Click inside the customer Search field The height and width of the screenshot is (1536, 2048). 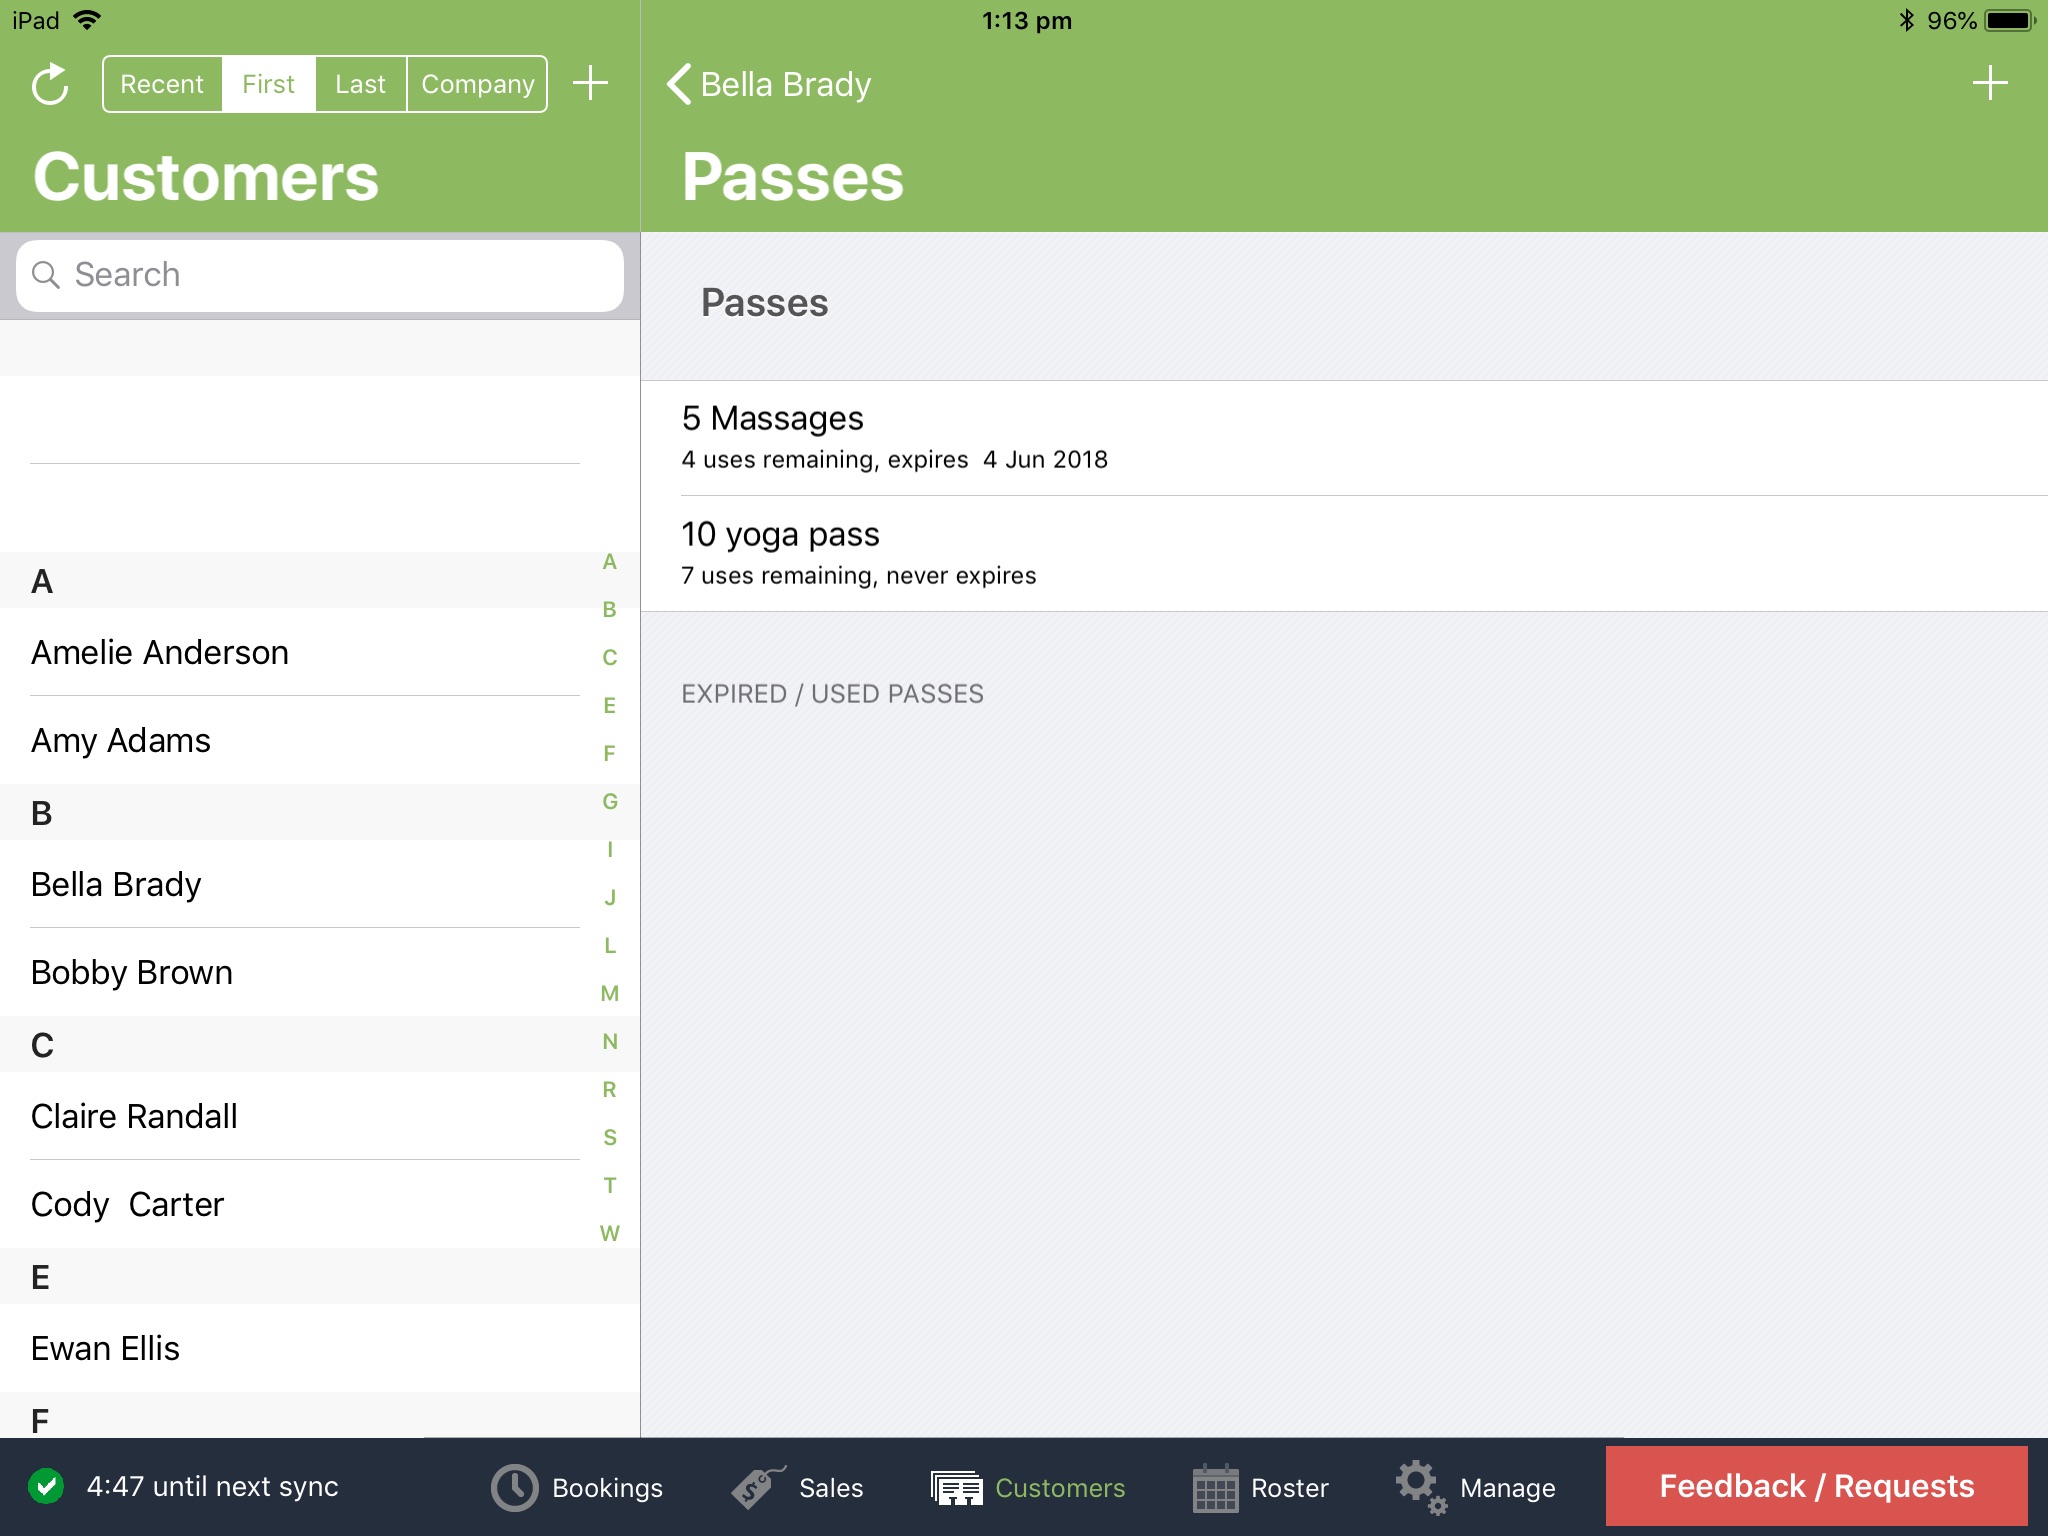[x=320, y=274]
